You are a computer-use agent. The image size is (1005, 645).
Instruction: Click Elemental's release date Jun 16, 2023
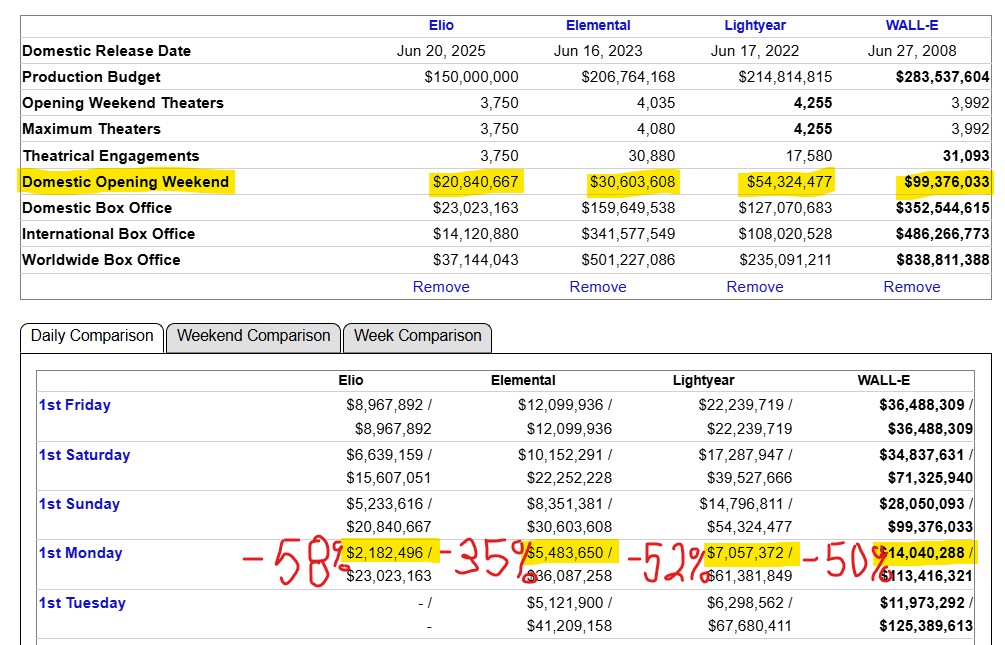pyautogui.click(x=598, y=51)
